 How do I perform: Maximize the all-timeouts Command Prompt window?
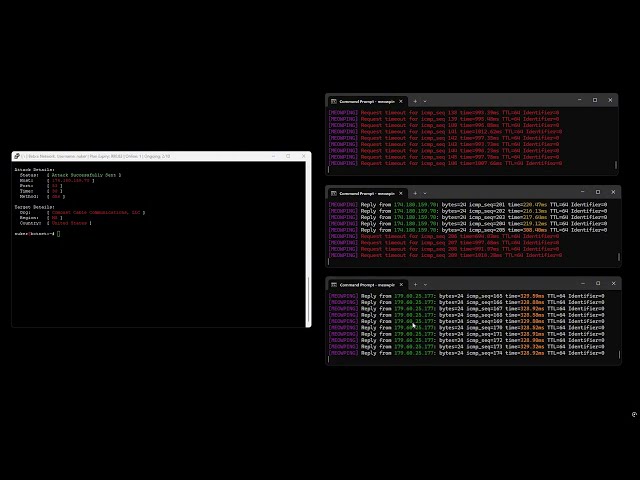coord(595,100)
